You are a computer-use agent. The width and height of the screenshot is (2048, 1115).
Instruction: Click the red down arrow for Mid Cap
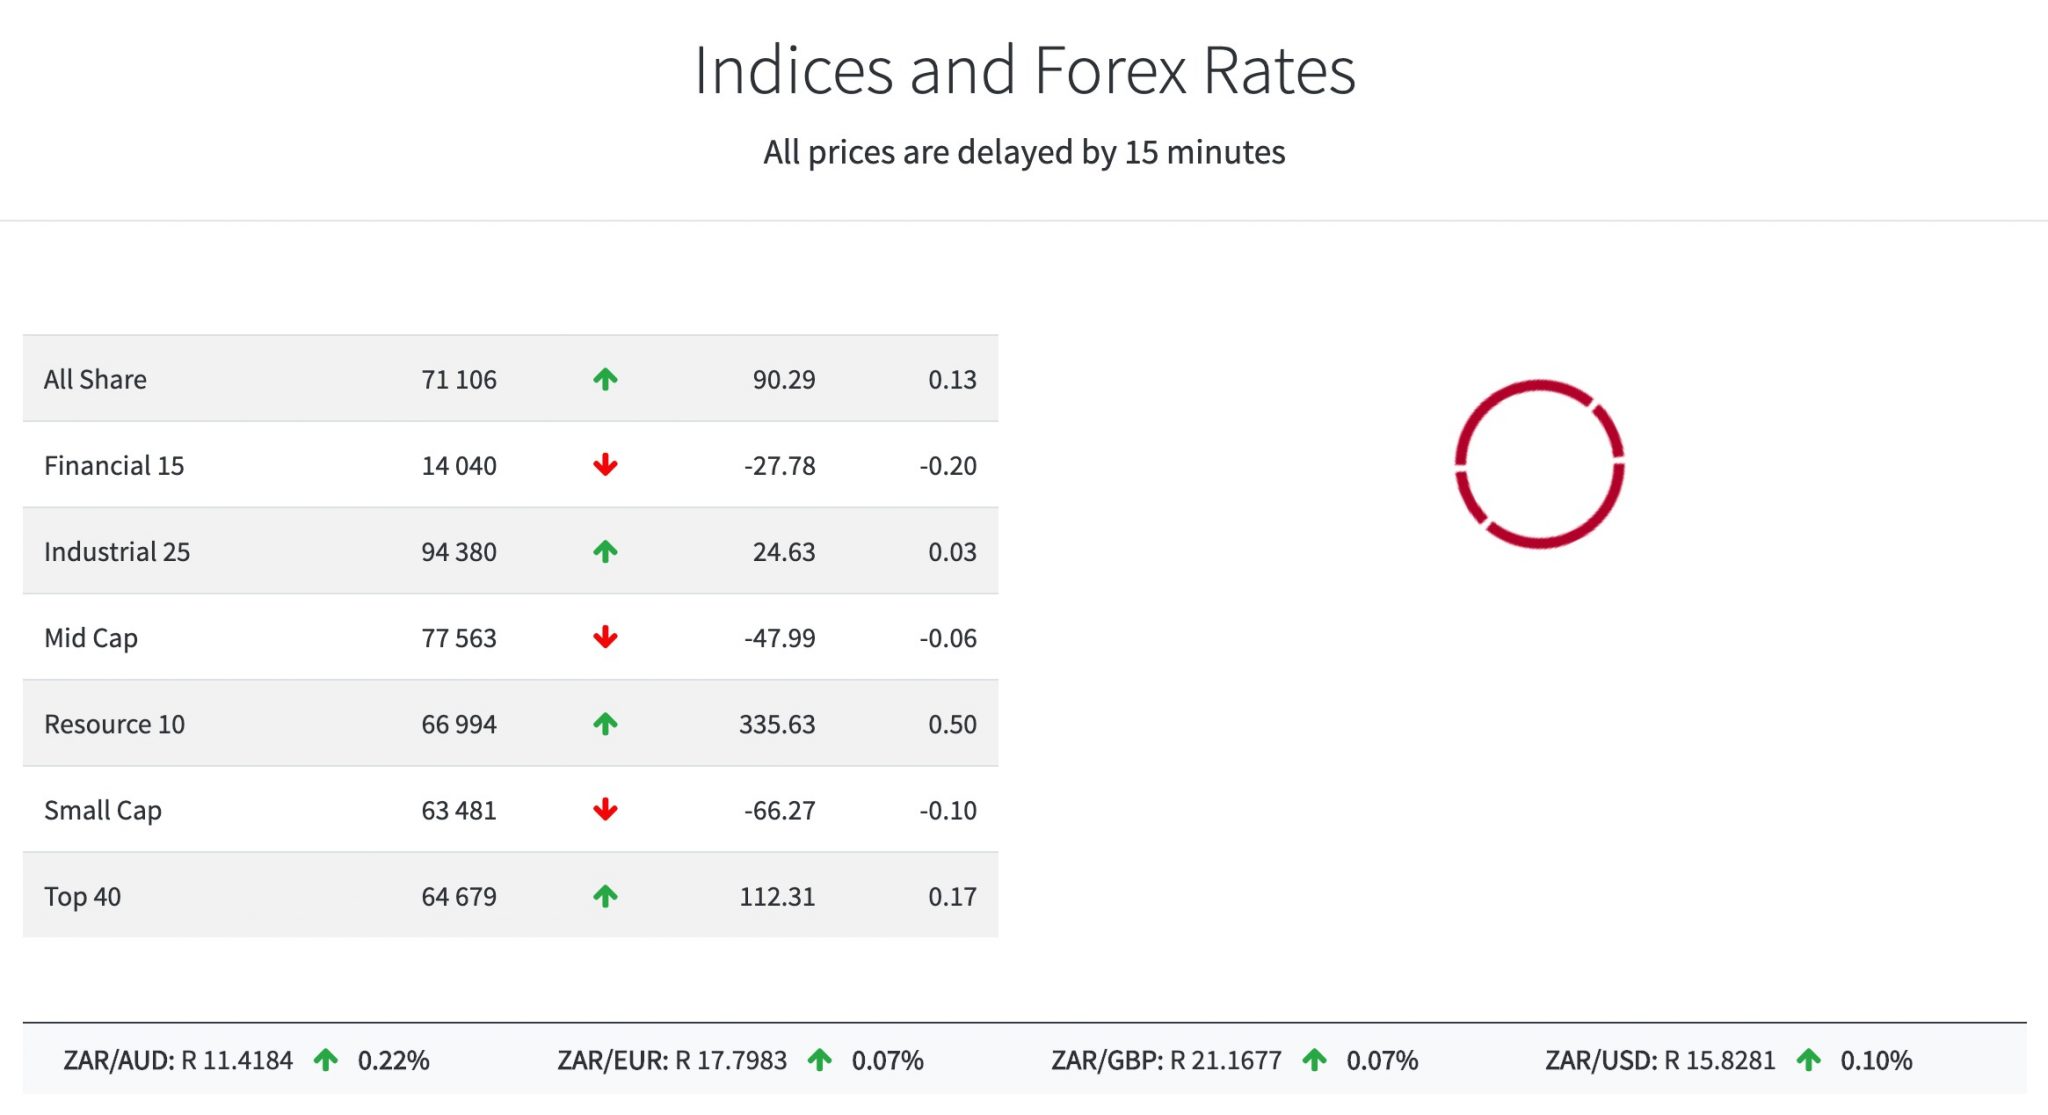click(x=605, y=638)
